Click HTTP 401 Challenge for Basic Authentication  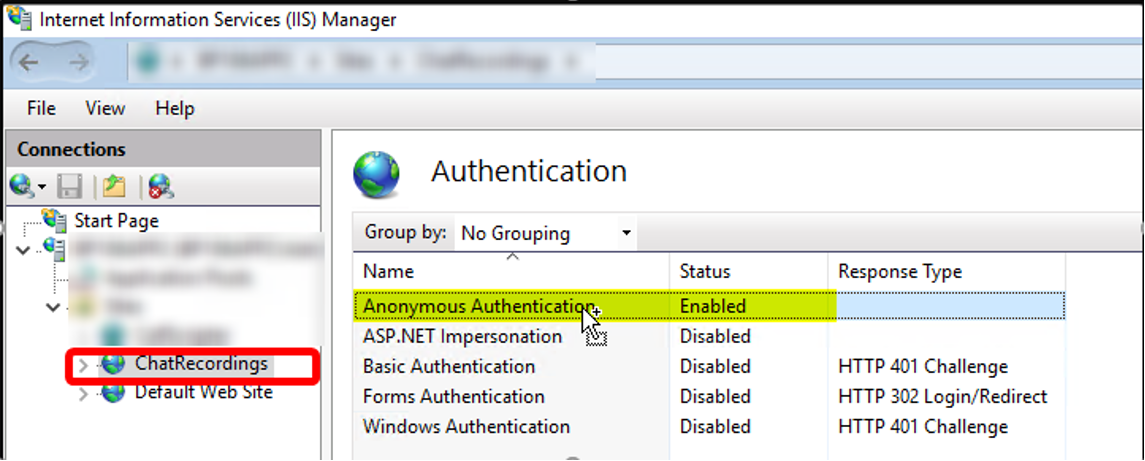pos(923,367)
